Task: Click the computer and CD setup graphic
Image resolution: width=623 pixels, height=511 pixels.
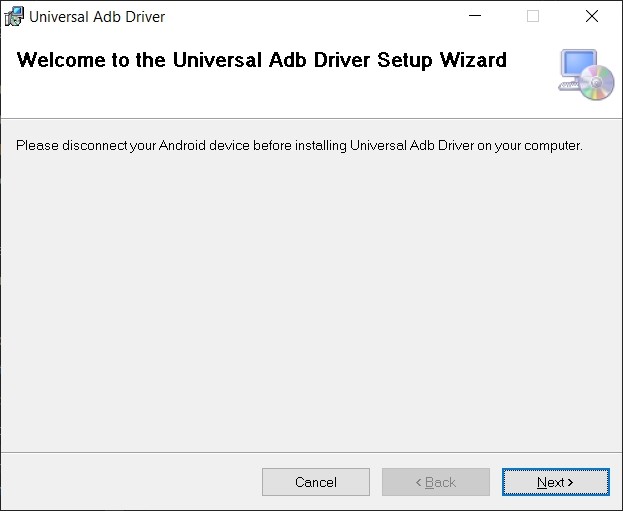Action: click(x=586, y=74)
